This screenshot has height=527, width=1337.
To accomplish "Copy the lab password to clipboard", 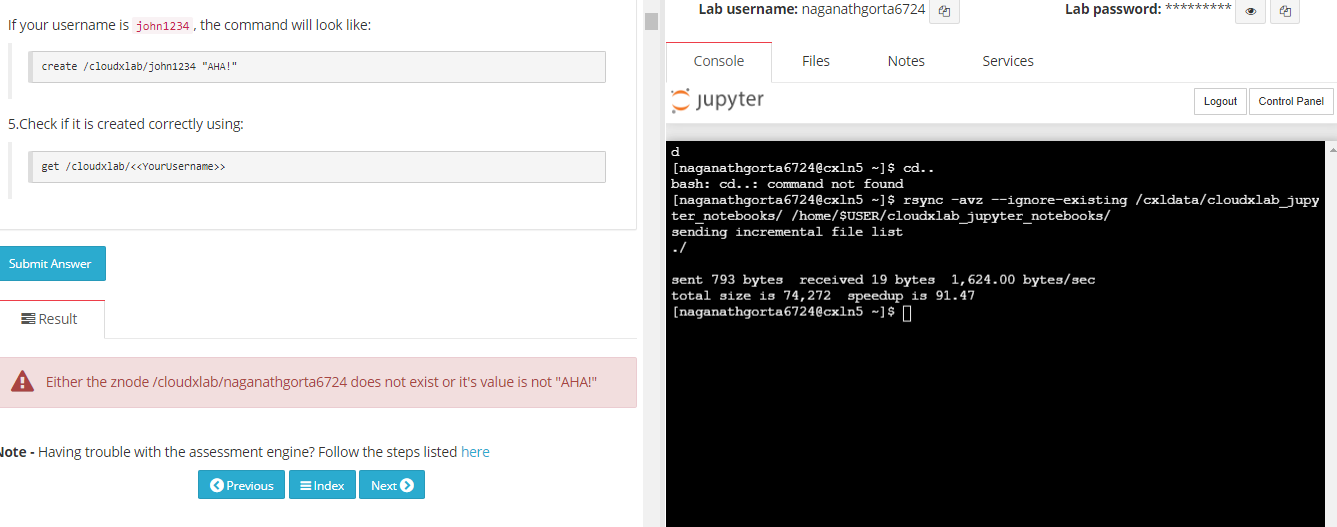I will pyautogui.click(x=1286, y=12).
